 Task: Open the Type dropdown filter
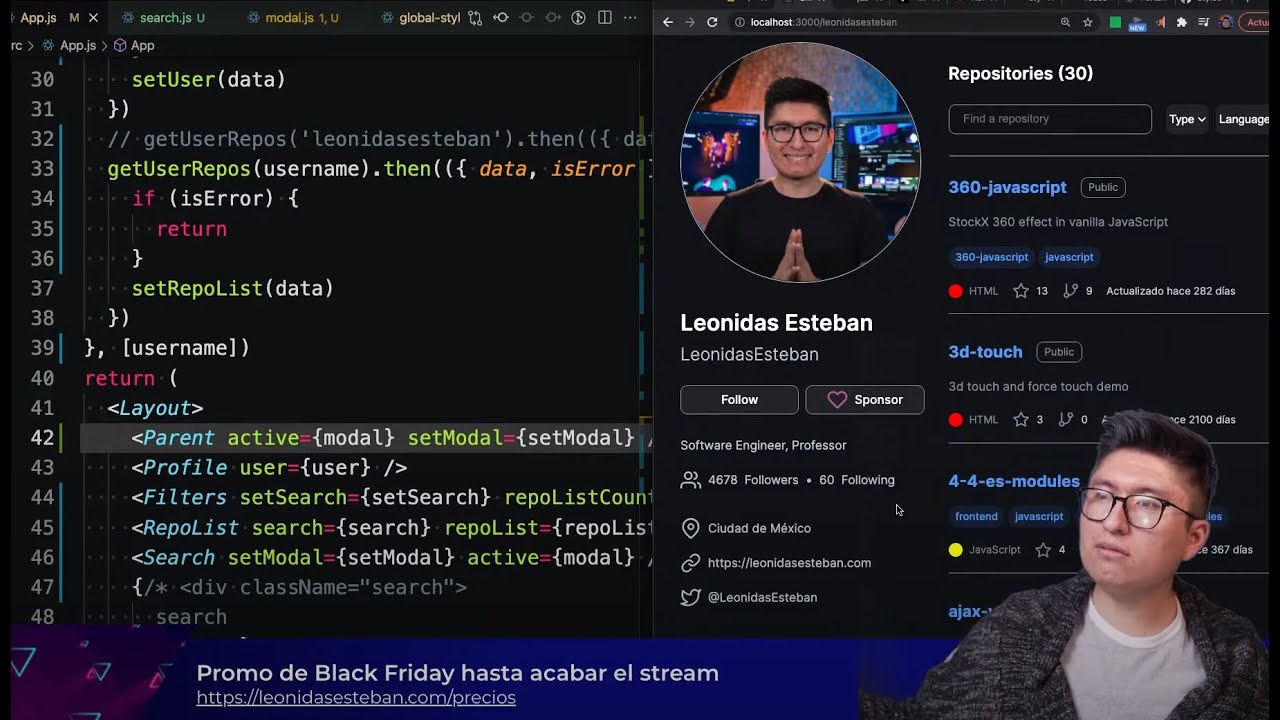click(1187, 119)
